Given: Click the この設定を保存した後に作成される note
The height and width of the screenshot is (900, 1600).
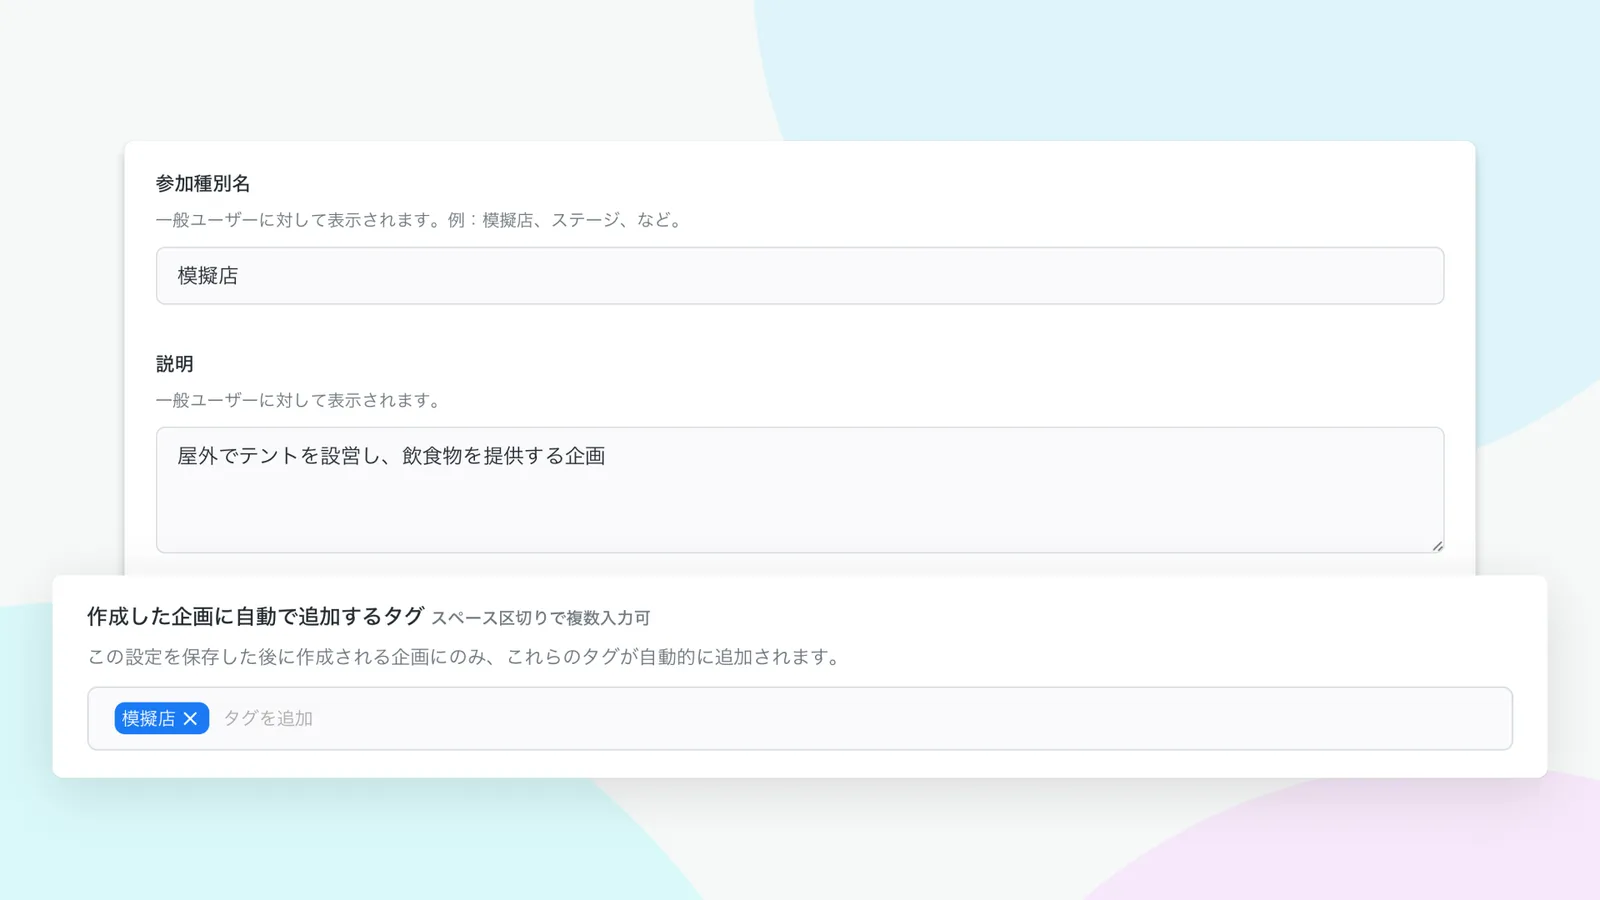Looking at the screenshot, I should point(467,657).
